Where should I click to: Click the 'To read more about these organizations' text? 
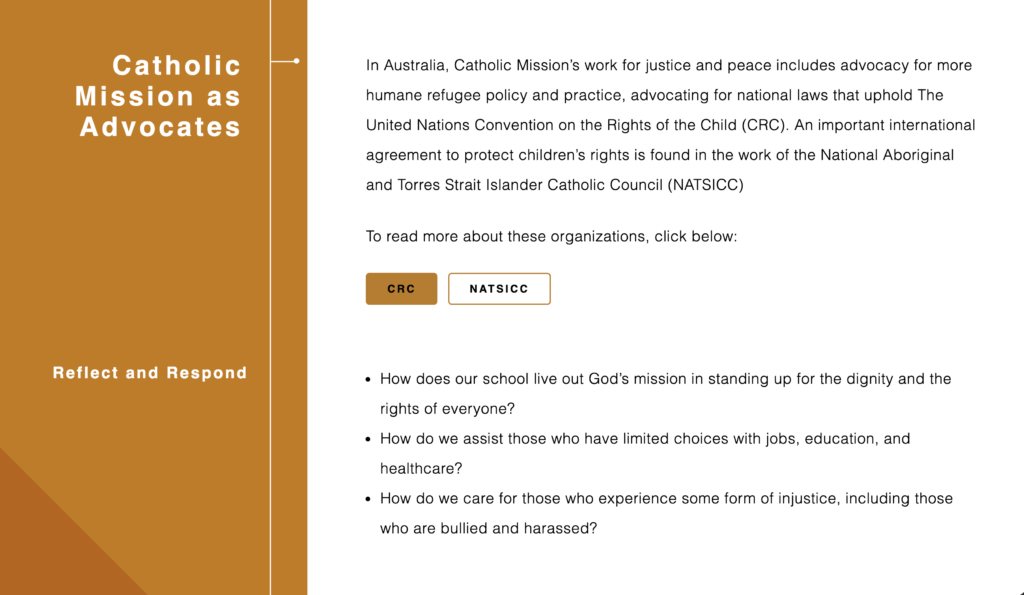coord(551,236)
